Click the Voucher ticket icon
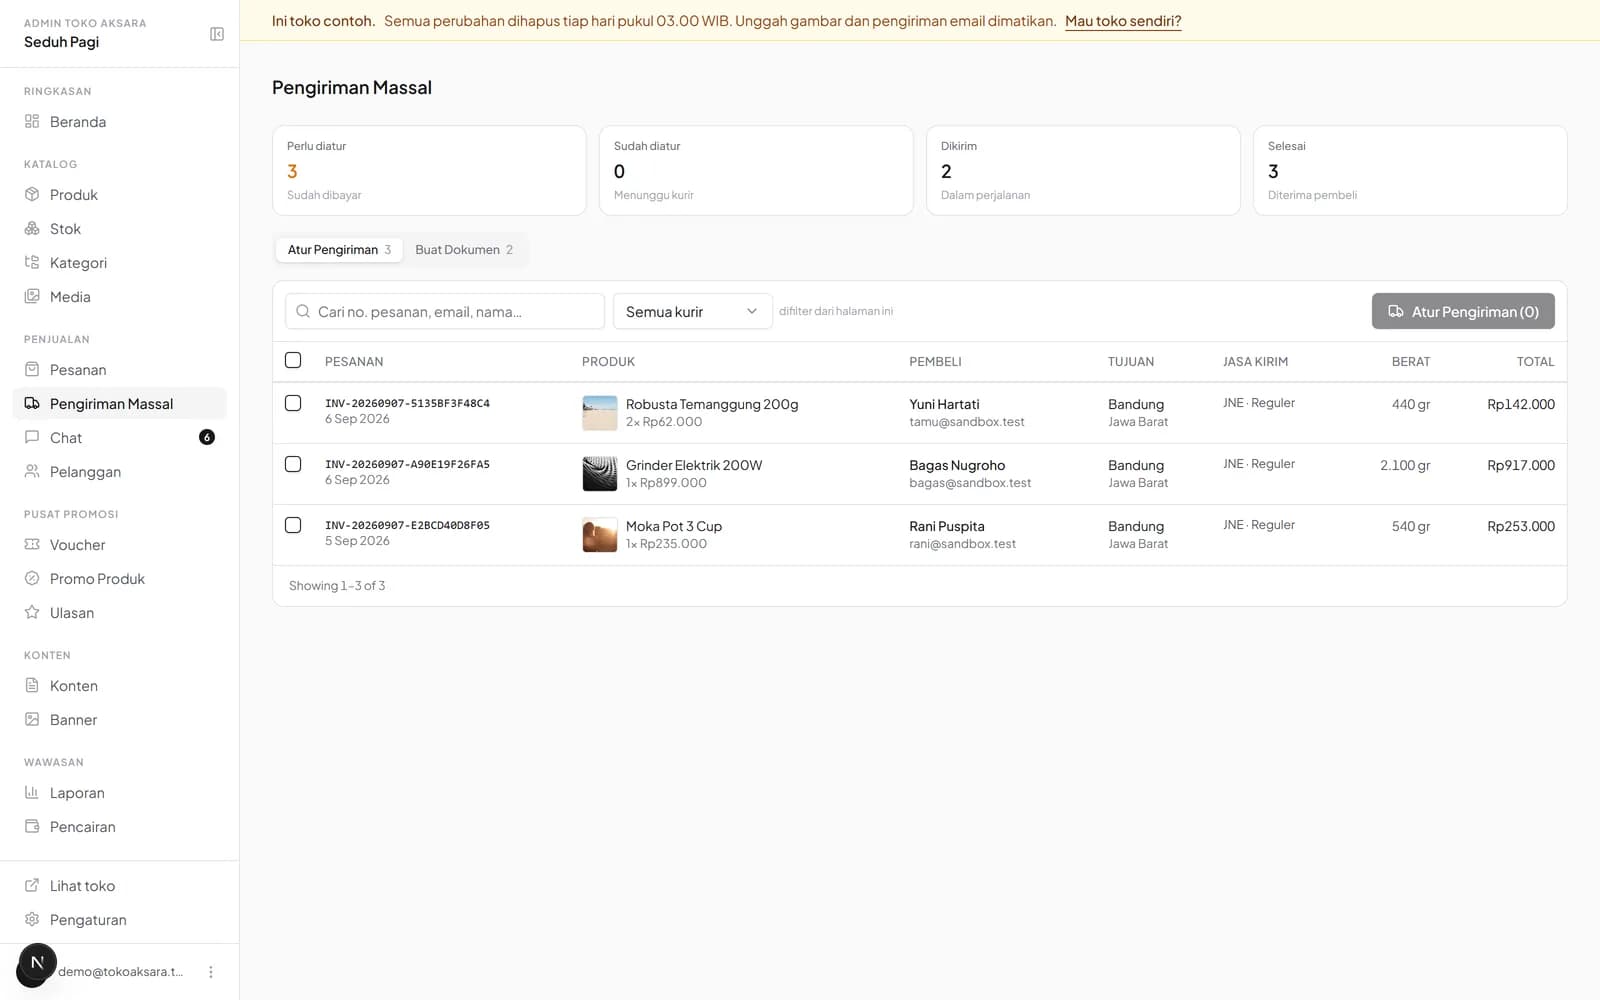This screenshot has height=1000, width=1600. click(x=32, y=544)
